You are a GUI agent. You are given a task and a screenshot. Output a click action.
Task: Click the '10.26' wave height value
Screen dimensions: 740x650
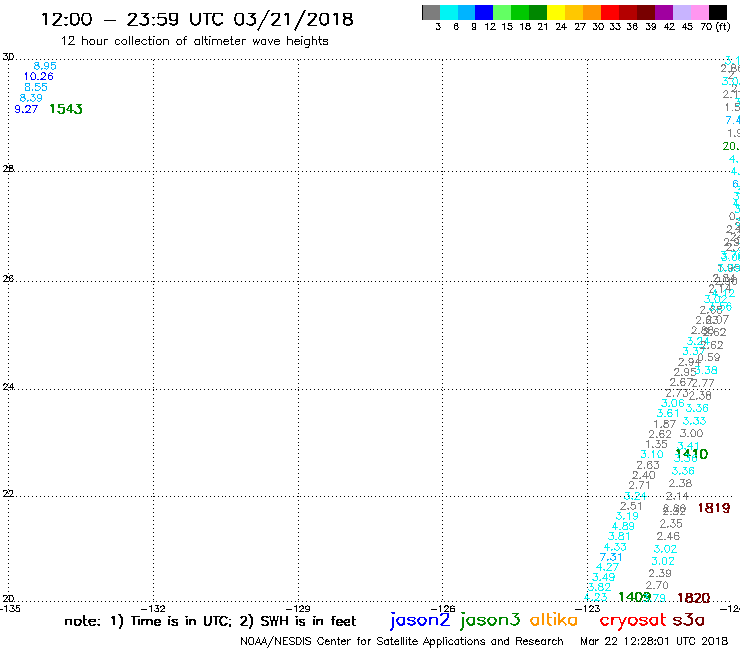[39, 76]
